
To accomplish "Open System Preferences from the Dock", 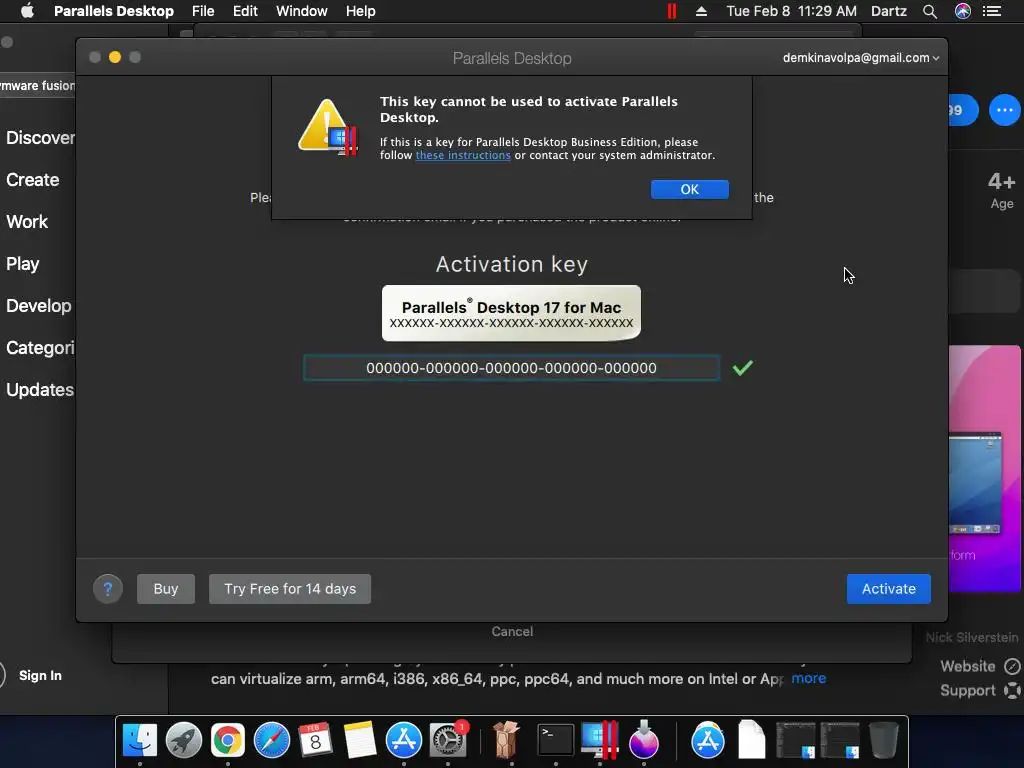I will point(448,741).
